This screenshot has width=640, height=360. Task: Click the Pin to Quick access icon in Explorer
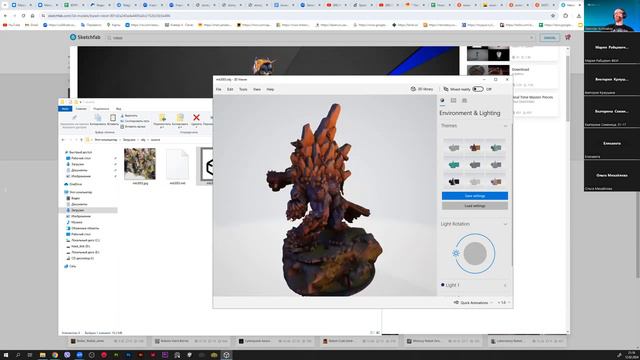[x=74, y=118]
